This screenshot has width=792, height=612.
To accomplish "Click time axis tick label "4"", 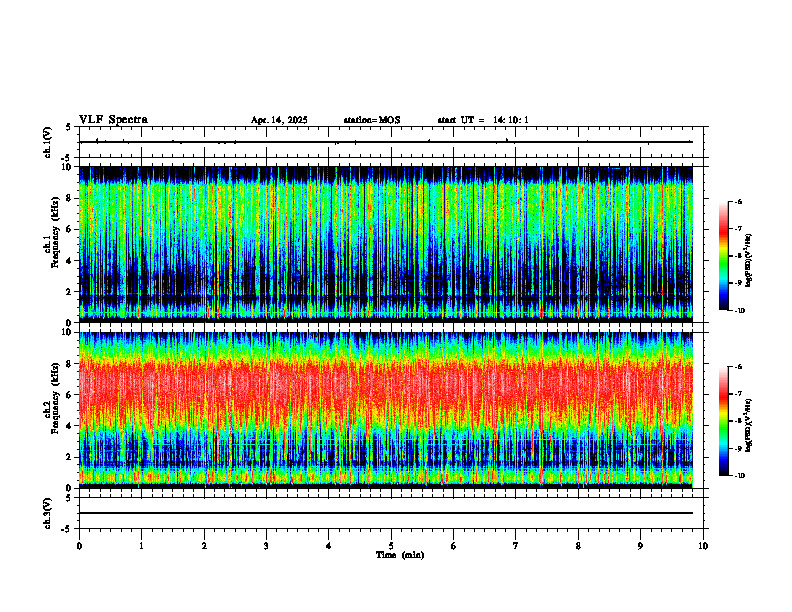I will 329,546.
